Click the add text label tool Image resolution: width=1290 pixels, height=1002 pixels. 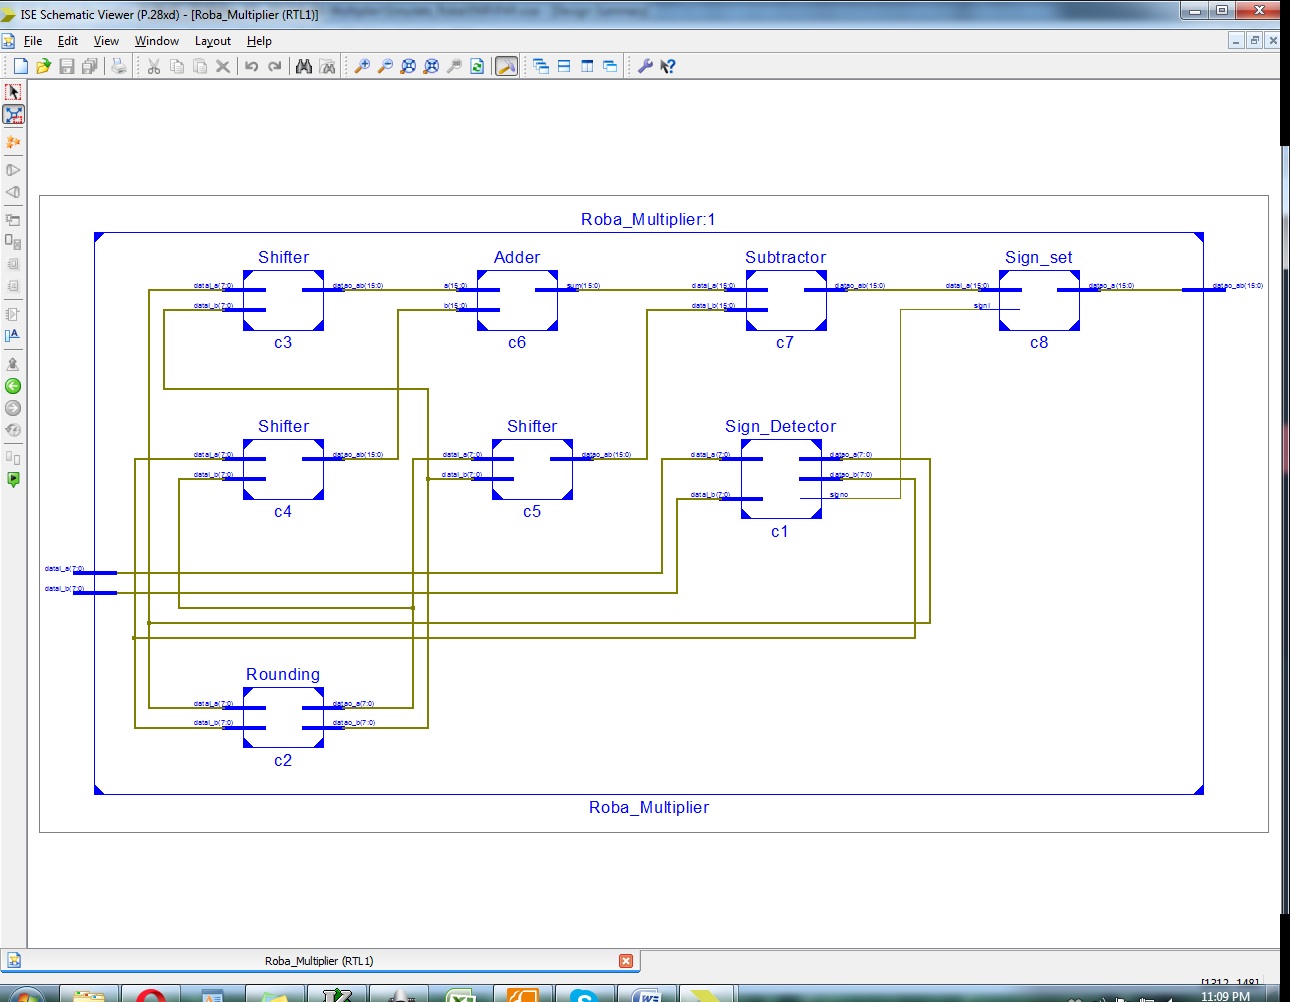(x=13, y=335)
